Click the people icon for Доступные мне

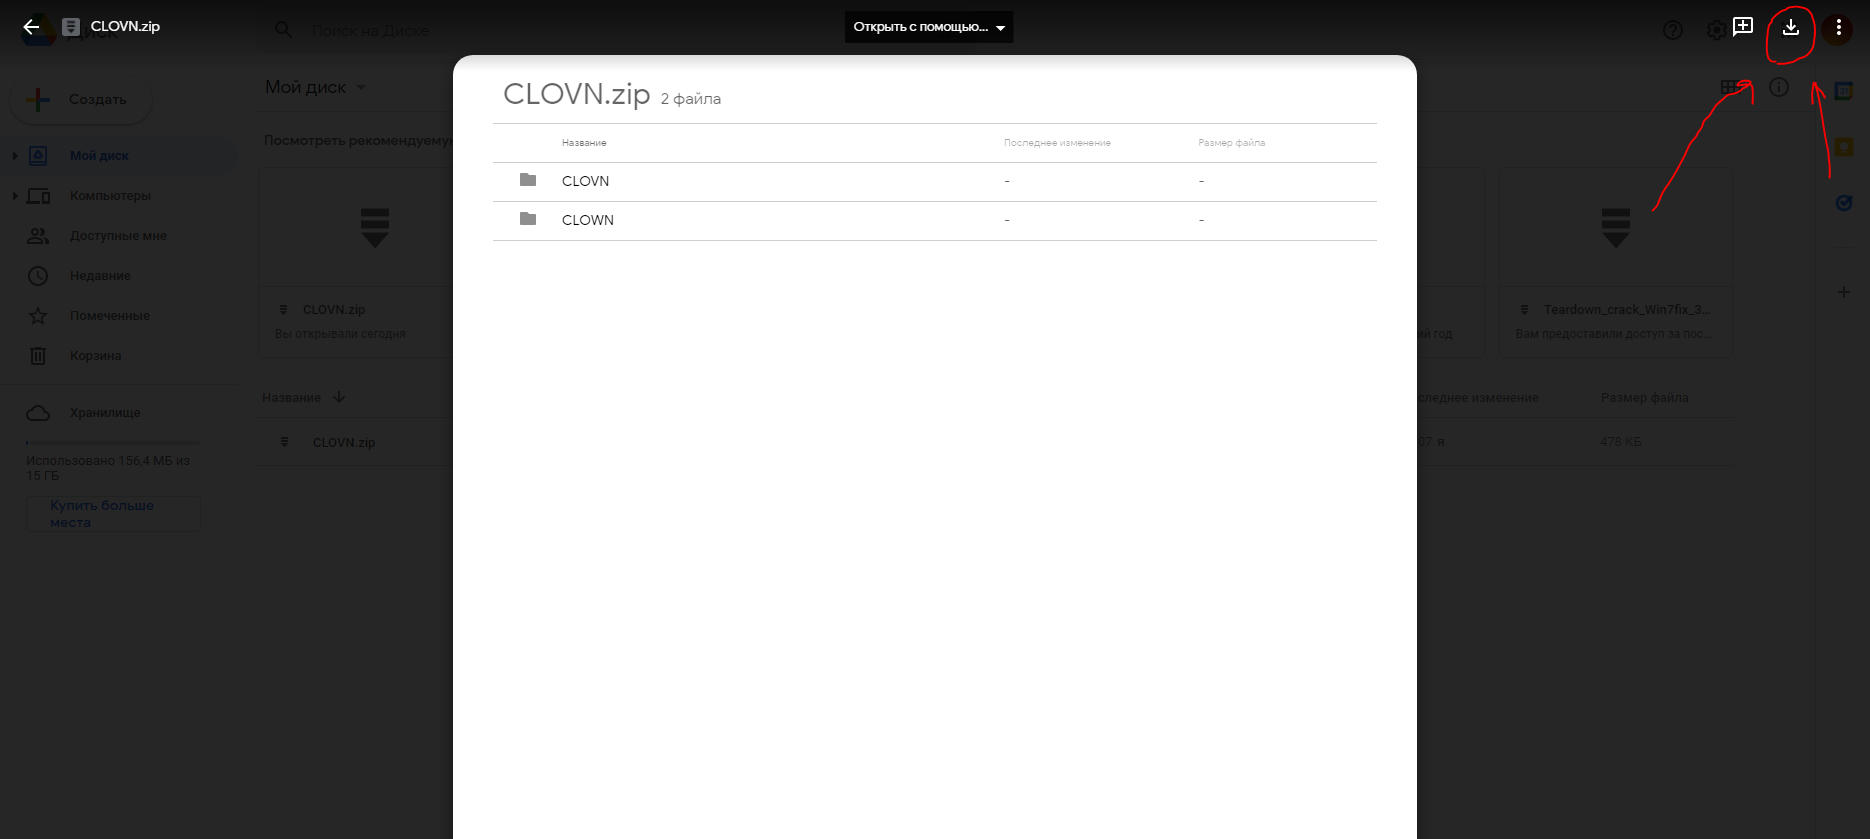pos(38,236)
